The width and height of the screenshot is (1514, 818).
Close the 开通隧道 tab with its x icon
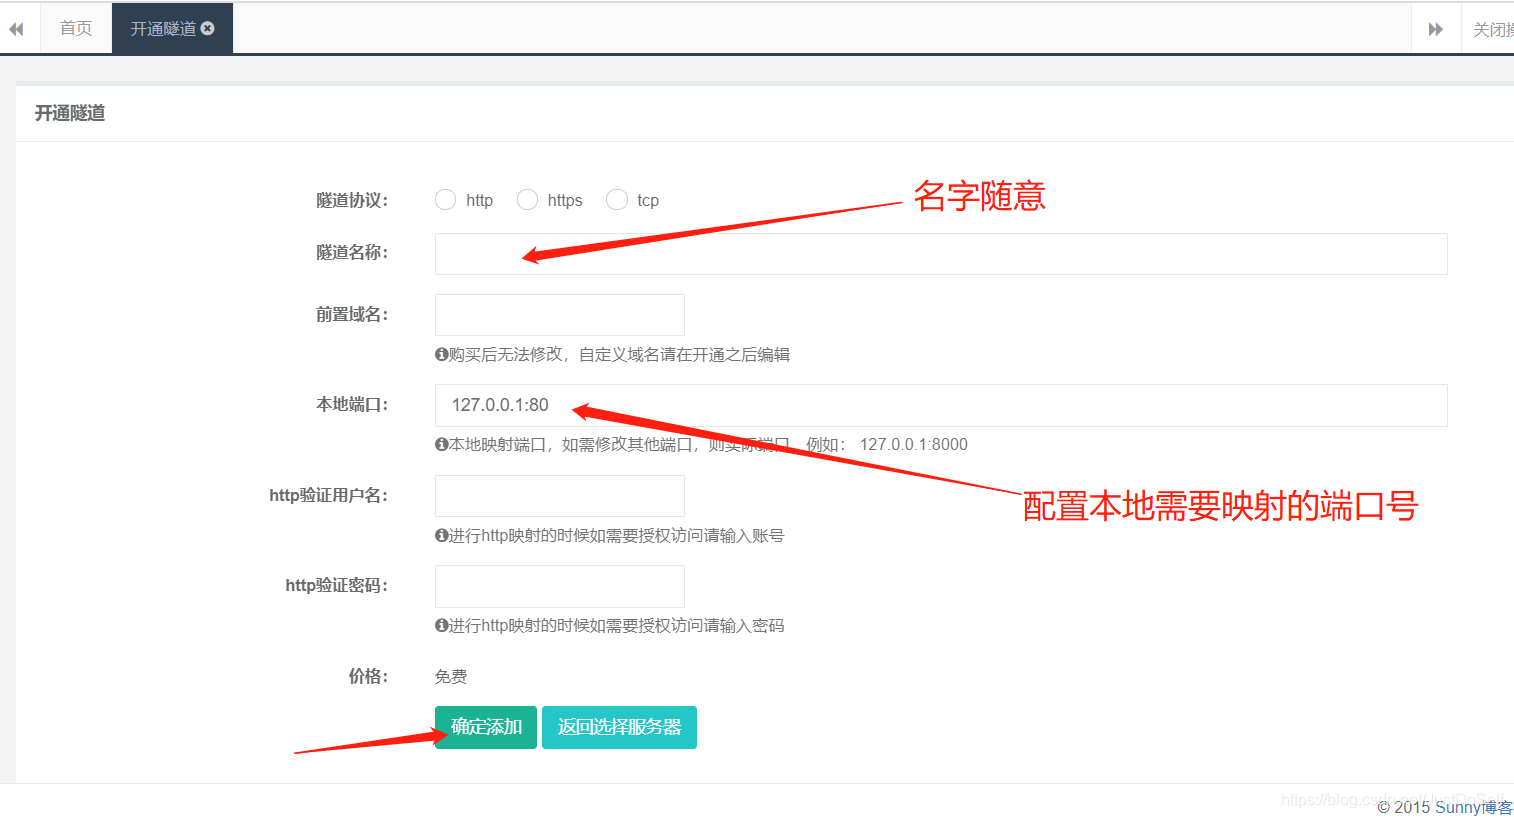[x=208, y=28]
